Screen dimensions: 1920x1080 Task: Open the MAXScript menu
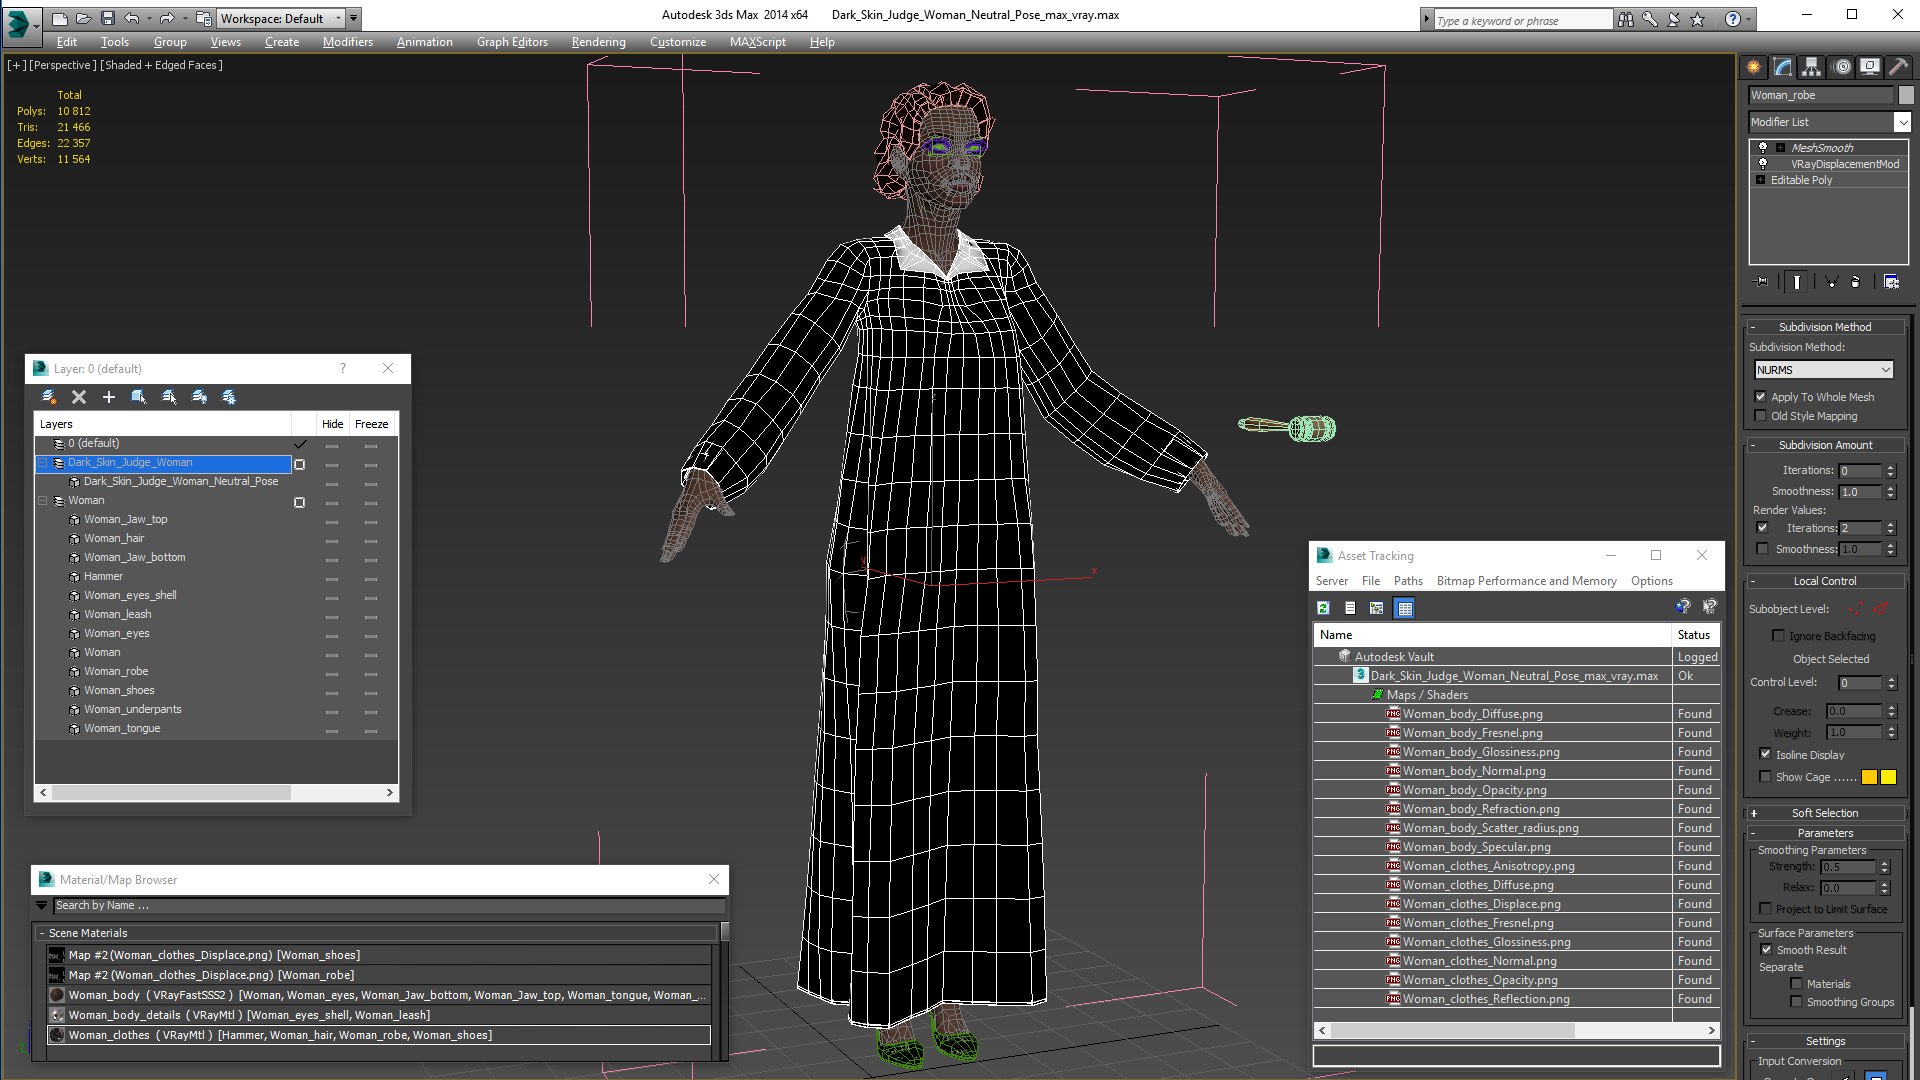(757, 42)
